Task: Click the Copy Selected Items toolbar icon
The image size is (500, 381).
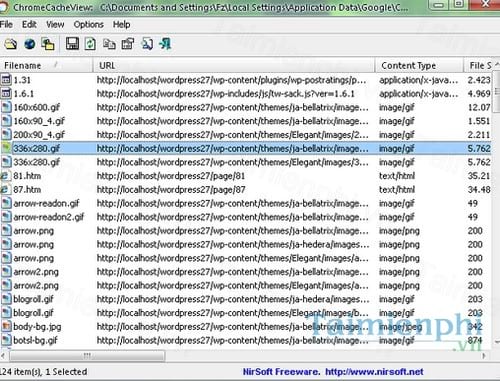Action: [x=109, y=44]
